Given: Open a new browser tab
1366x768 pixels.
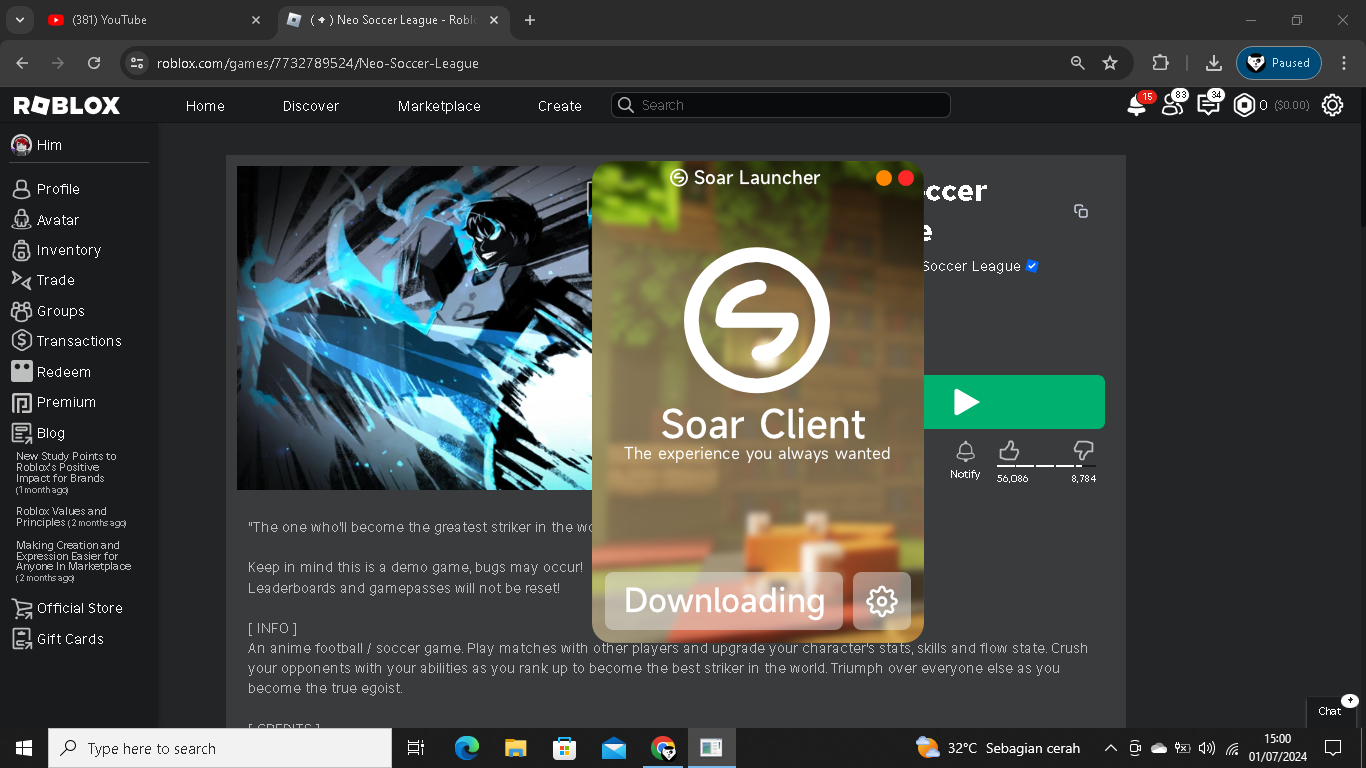Looking at the screenshot, I should [530, 20].
